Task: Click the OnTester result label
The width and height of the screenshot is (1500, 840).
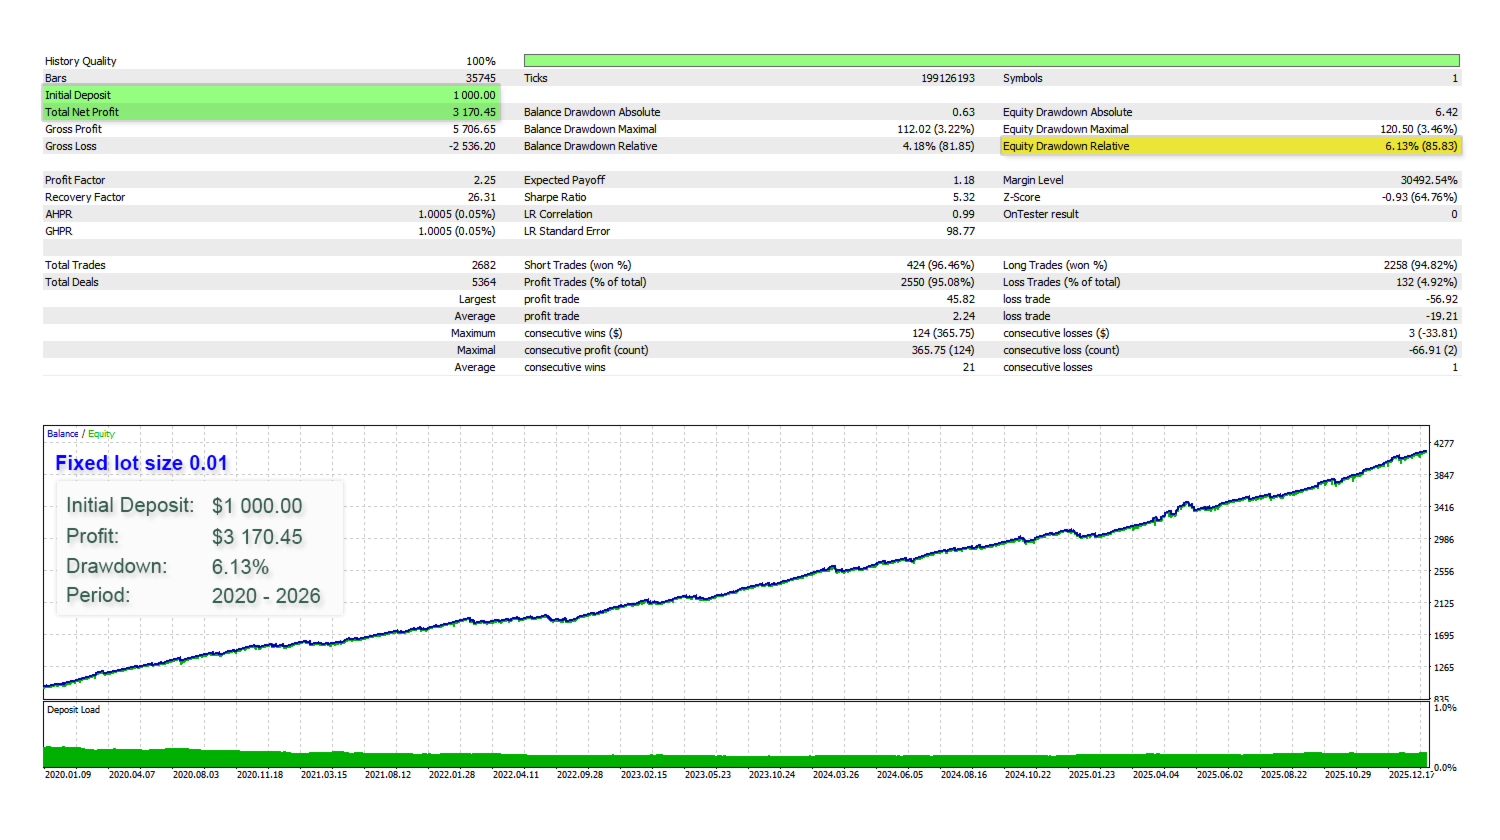Action: 1041,214
